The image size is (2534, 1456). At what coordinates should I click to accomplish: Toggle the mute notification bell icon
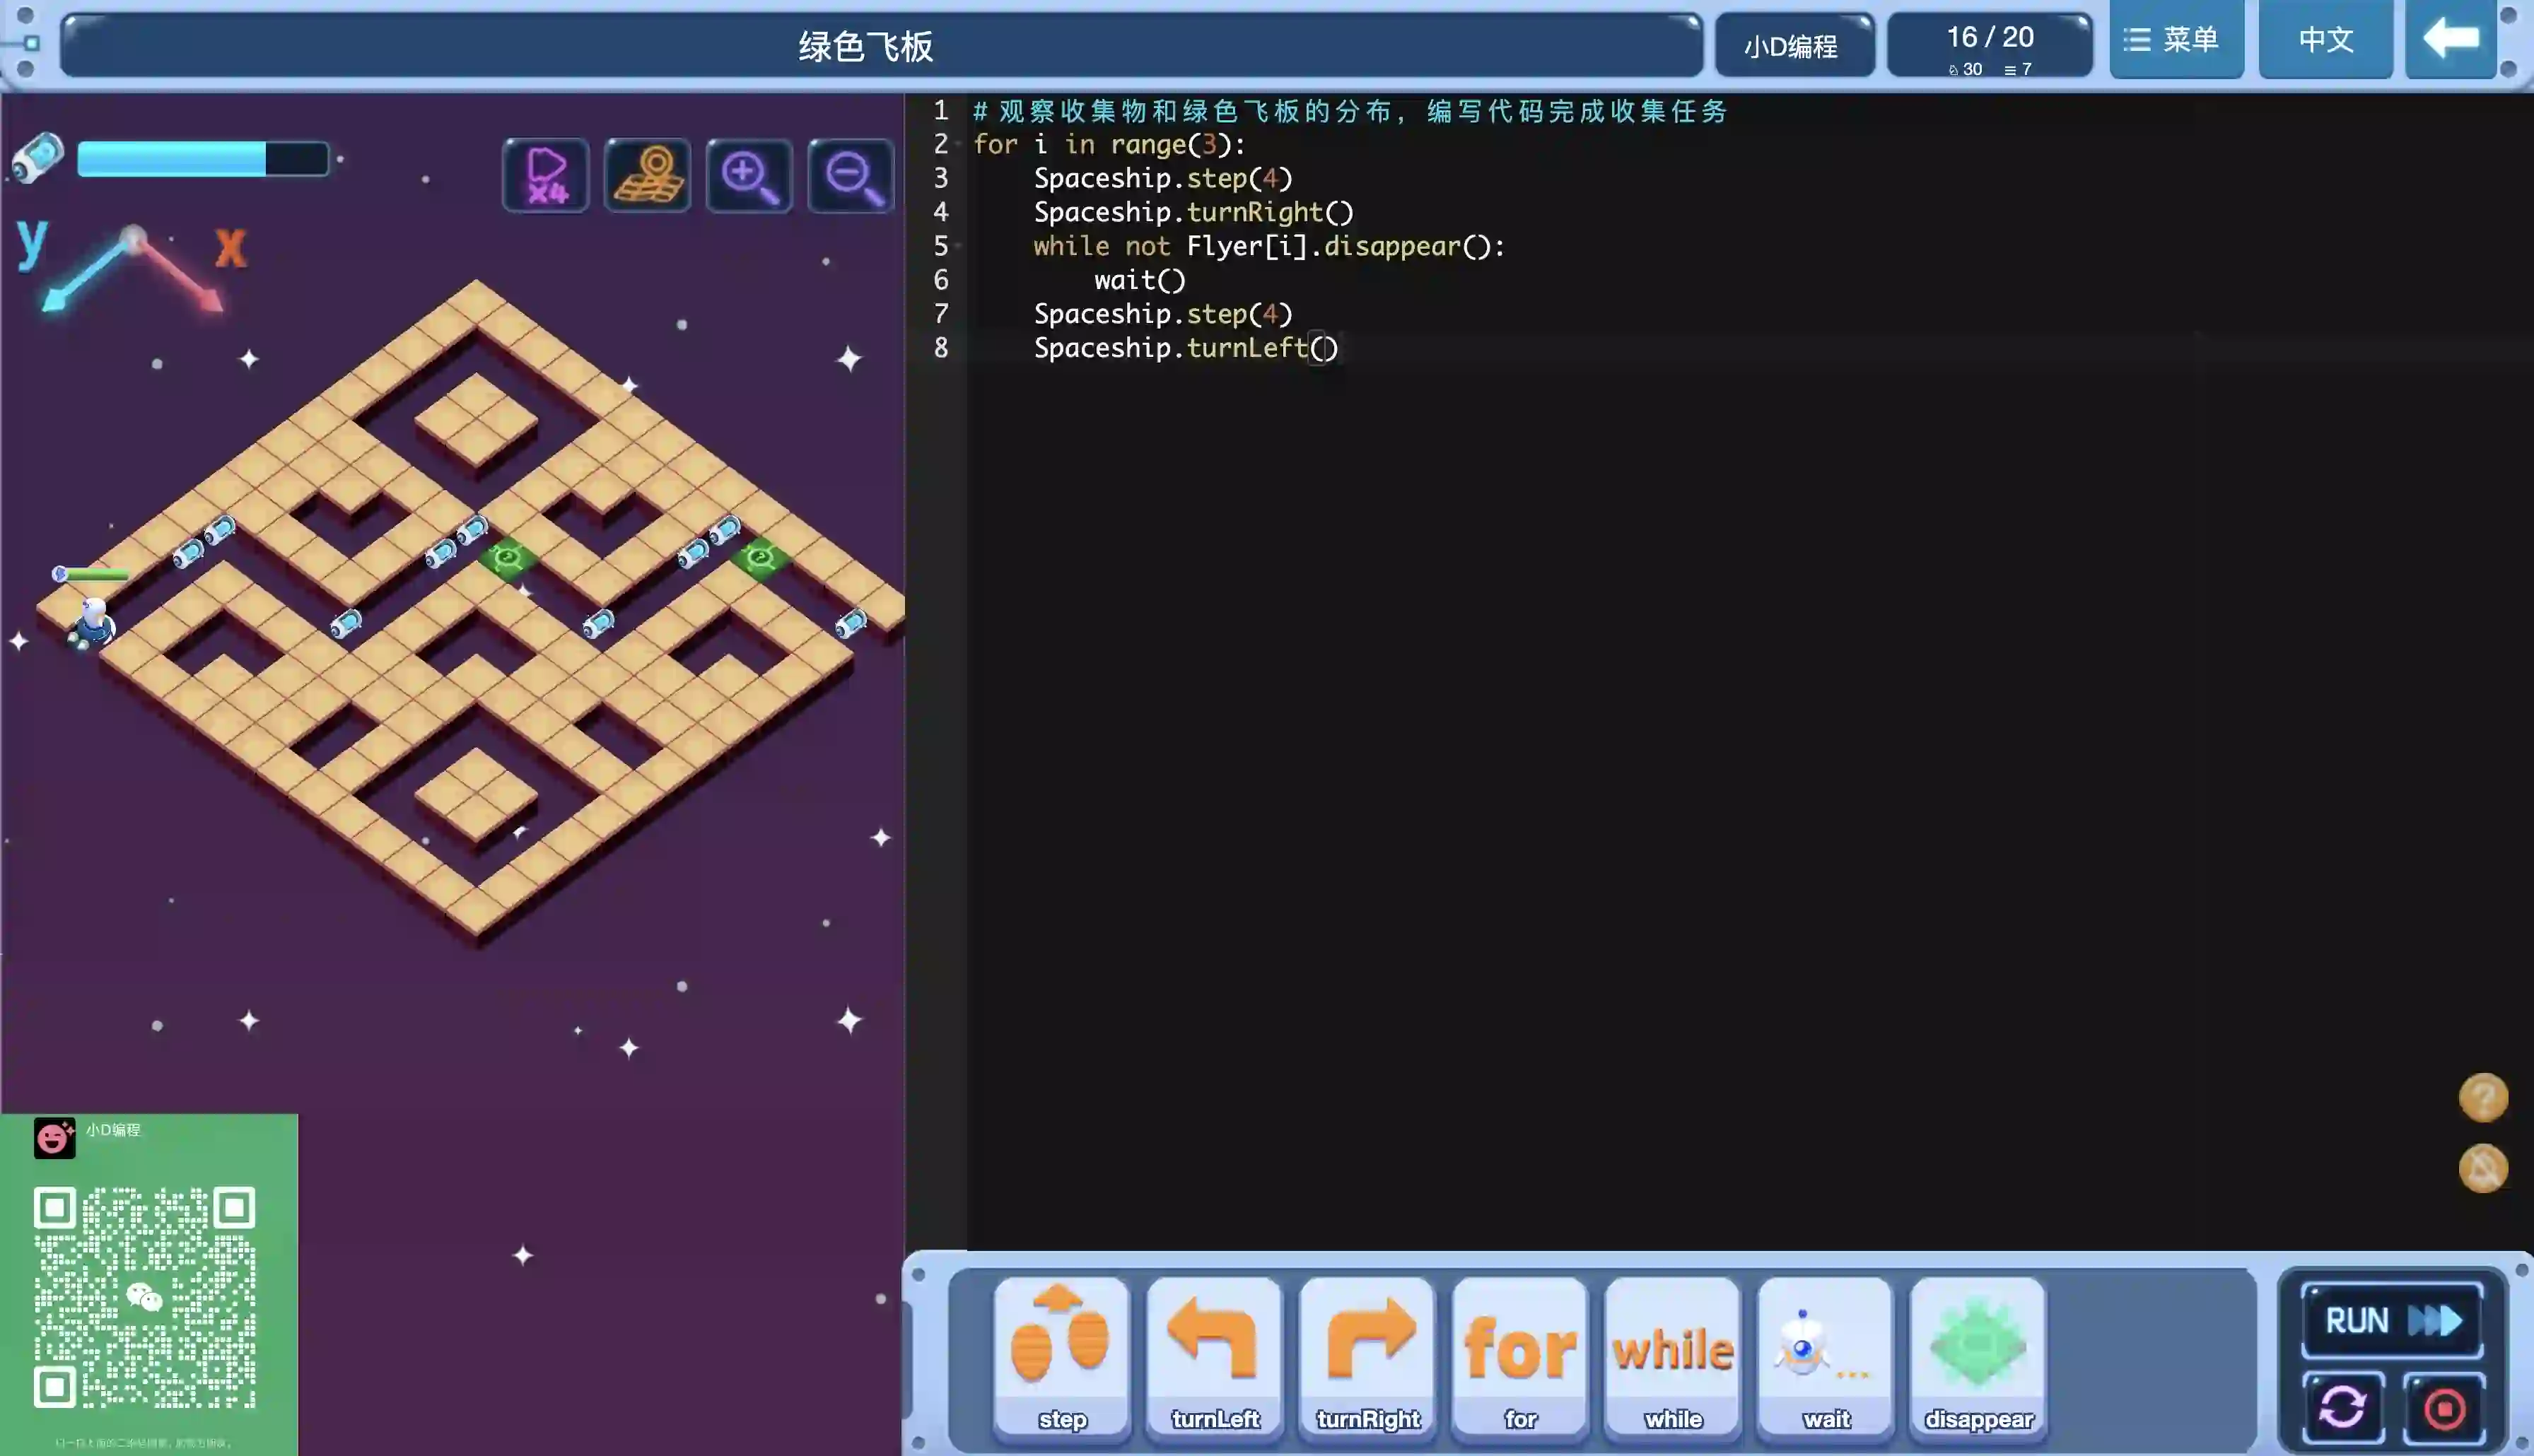click(x=2483, y=1168)
